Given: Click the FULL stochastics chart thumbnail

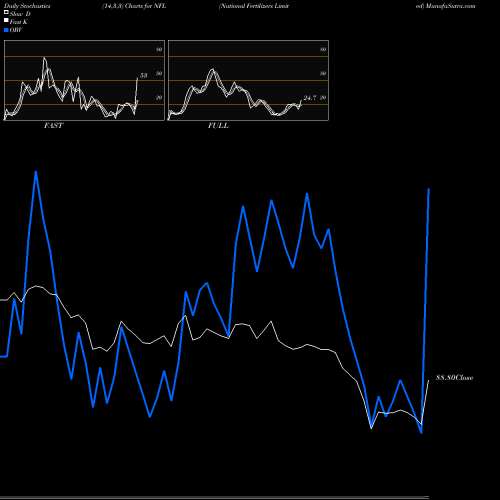Looking at the screenshot, I should 248,80.
